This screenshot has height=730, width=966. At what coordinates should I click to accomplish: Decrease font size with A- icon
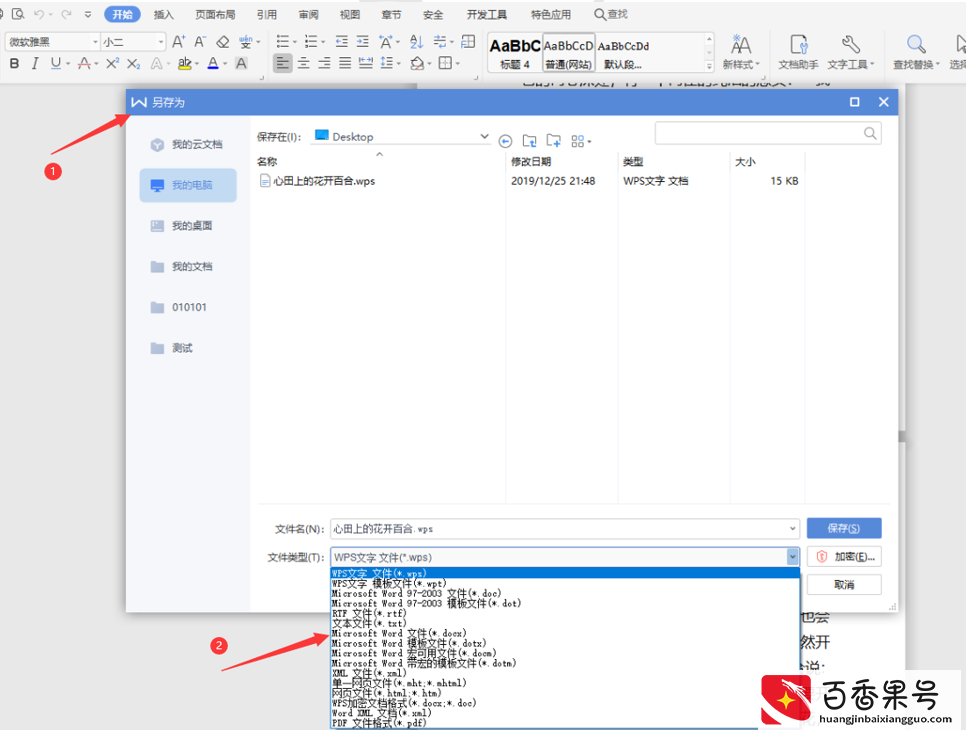[200, 42]
